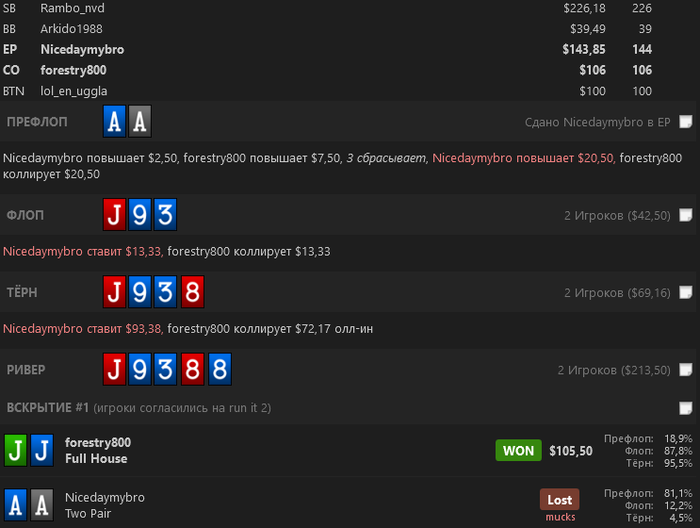Click the blue Ace card in Nicedaymybro's showdown hand

[x=16, y=504]
